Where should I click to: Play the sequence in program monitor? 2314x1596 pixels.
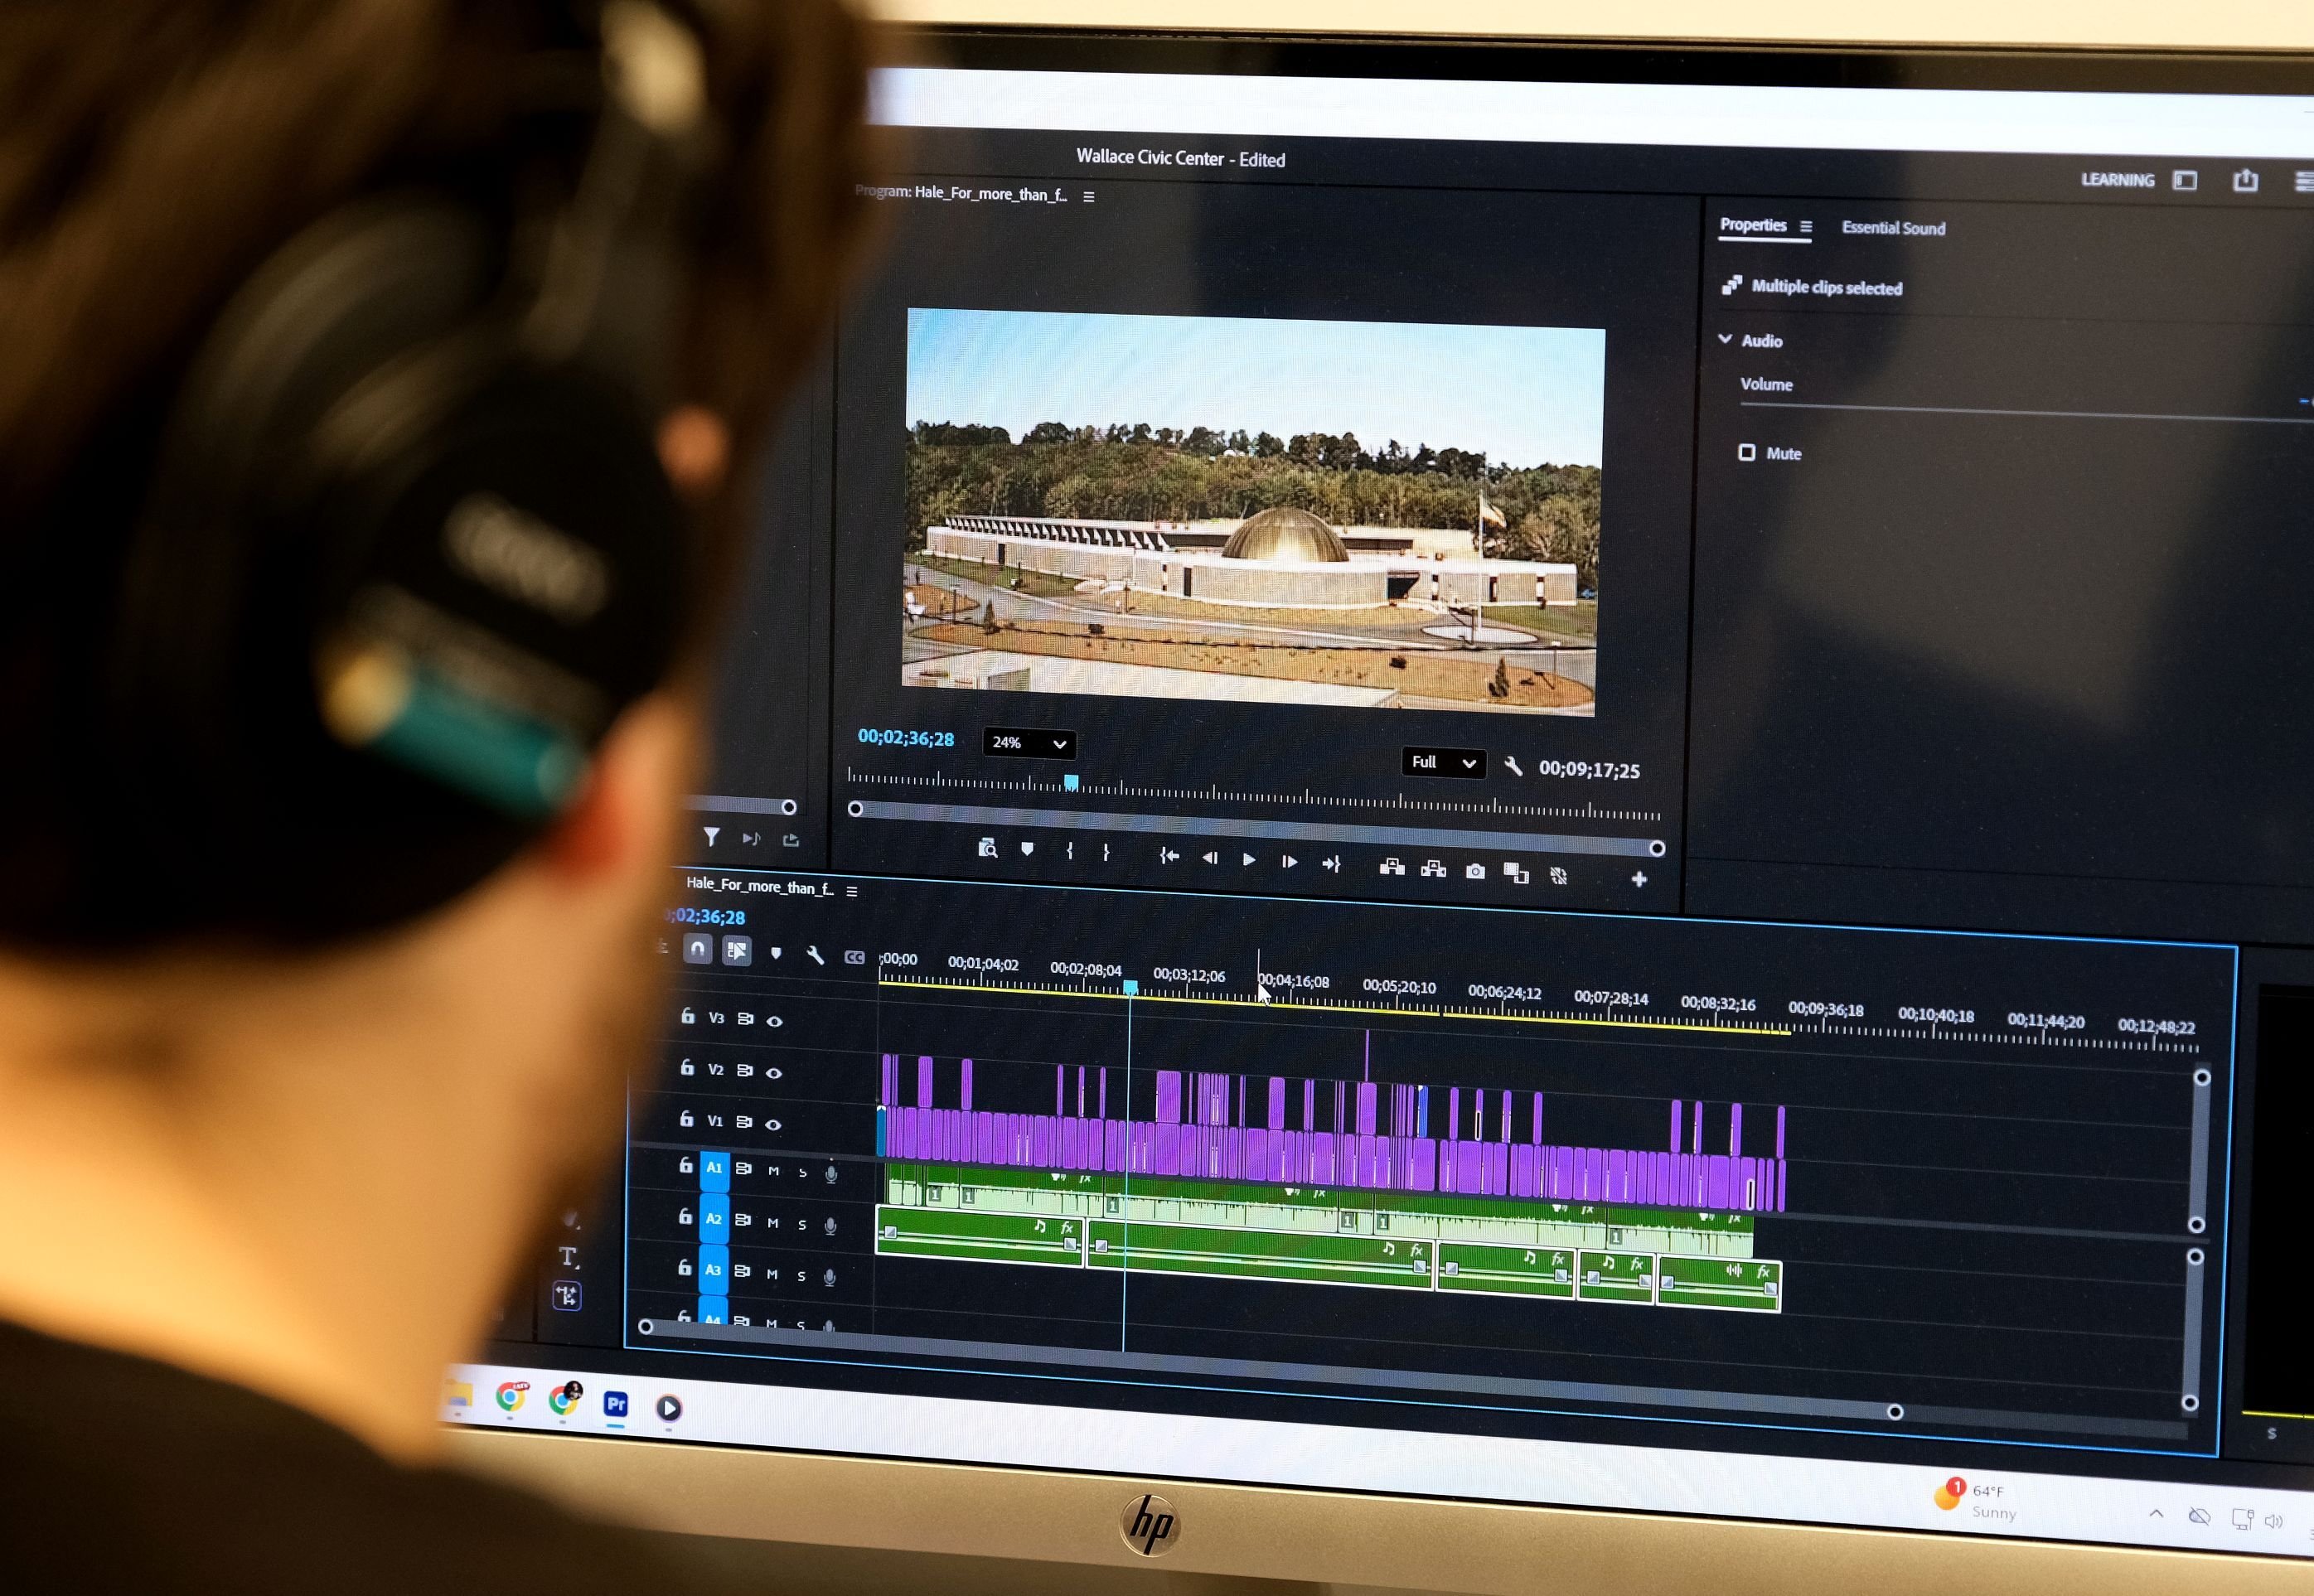coord(1249,859)
